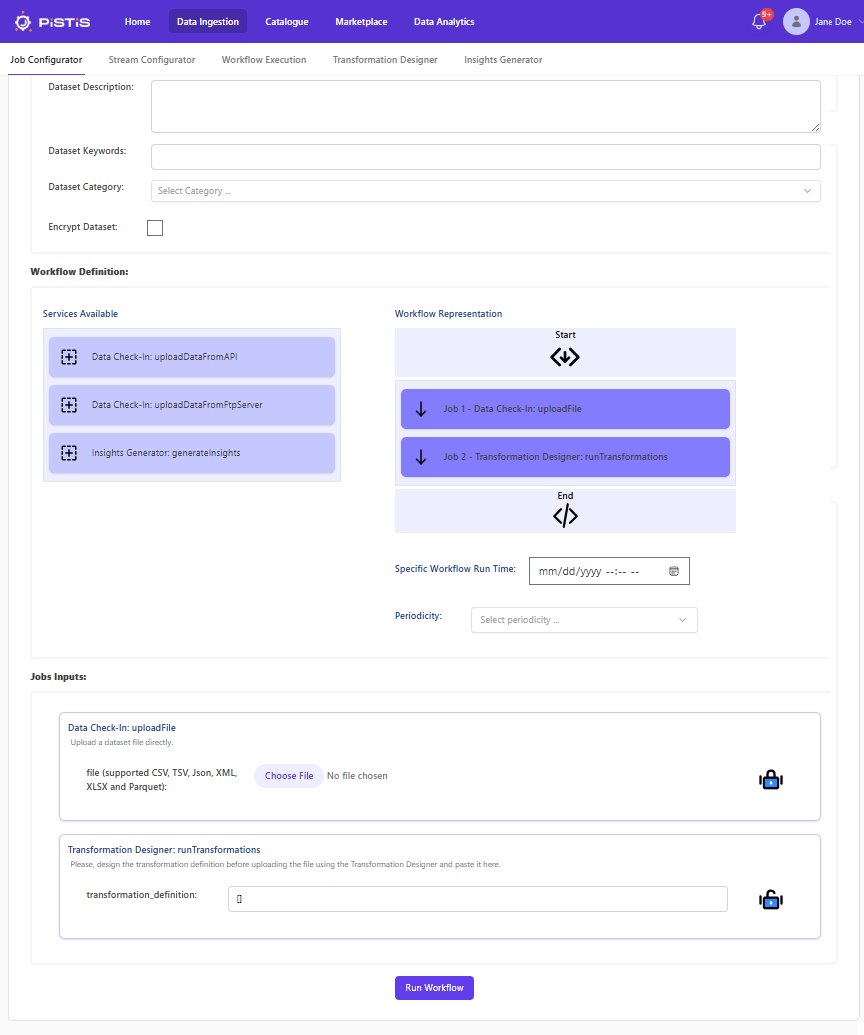The width and height of the screenshot is (864, 1035).
Task: Click the 'Encrypt Dataset:' label
Action: 83,226
